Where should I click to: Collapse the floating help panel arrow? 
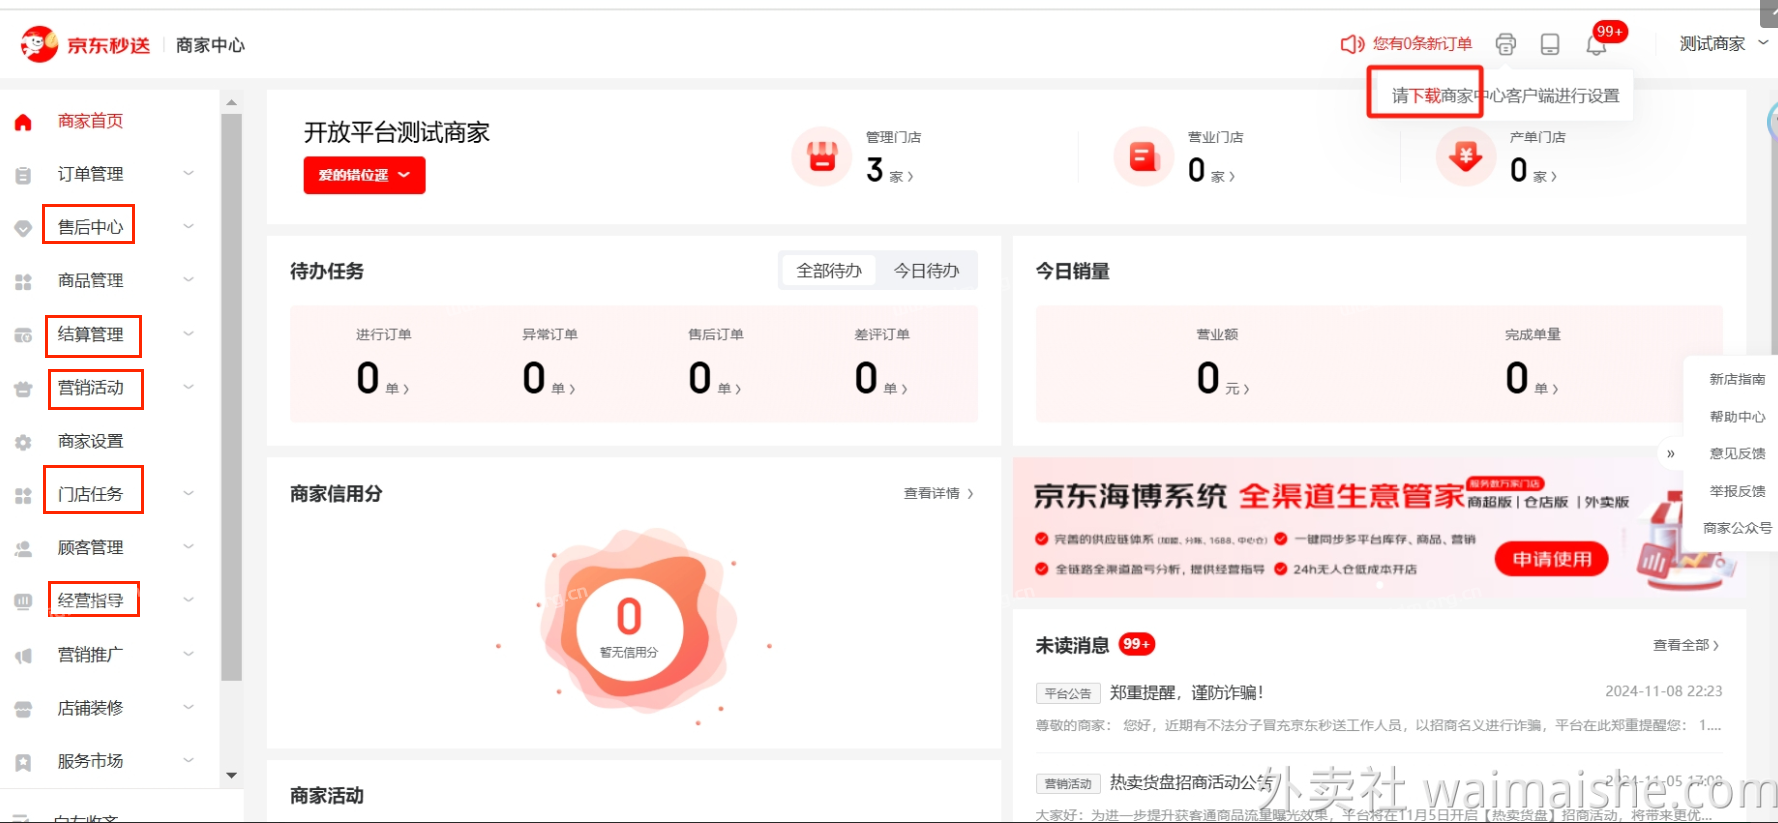1670,453
